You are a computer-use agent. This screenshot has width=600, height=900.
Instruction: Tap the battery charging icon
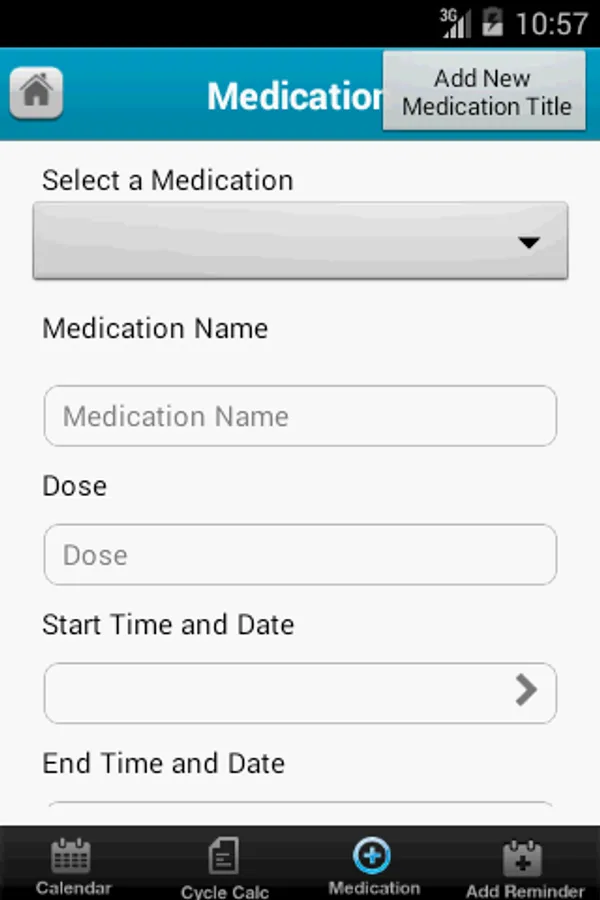[492, 22]
